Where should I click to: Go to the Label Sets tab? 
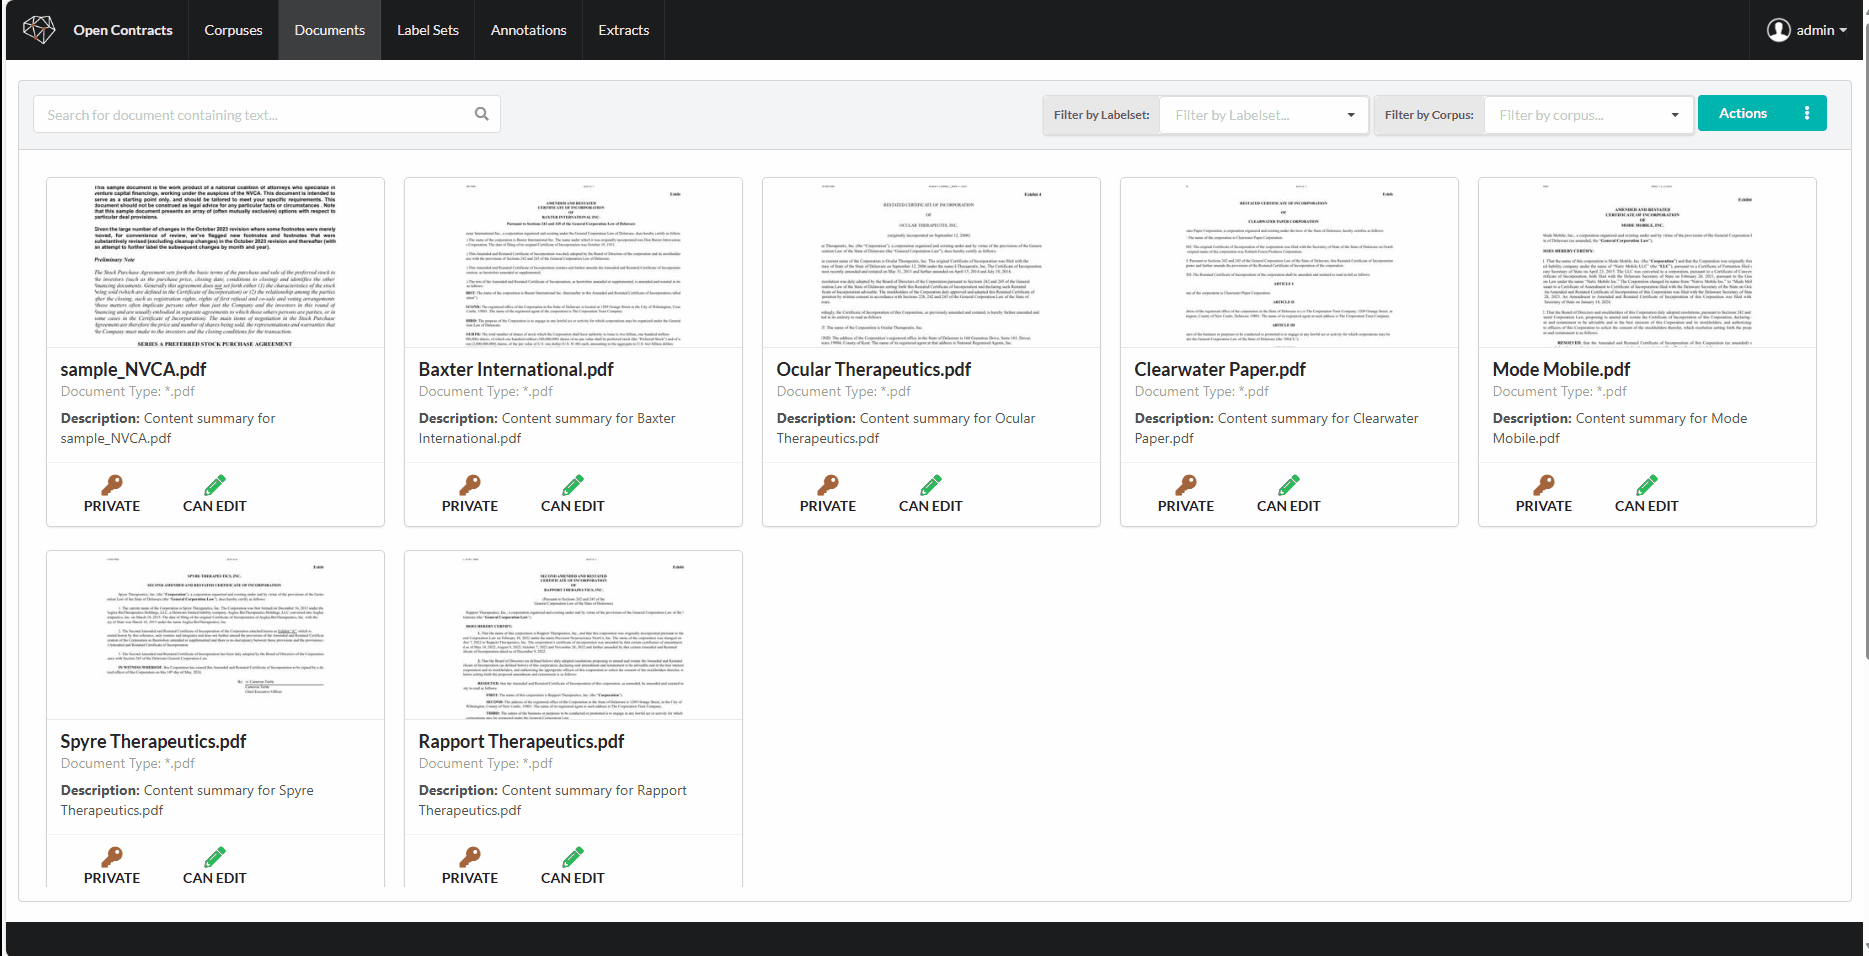click(428, 30)
